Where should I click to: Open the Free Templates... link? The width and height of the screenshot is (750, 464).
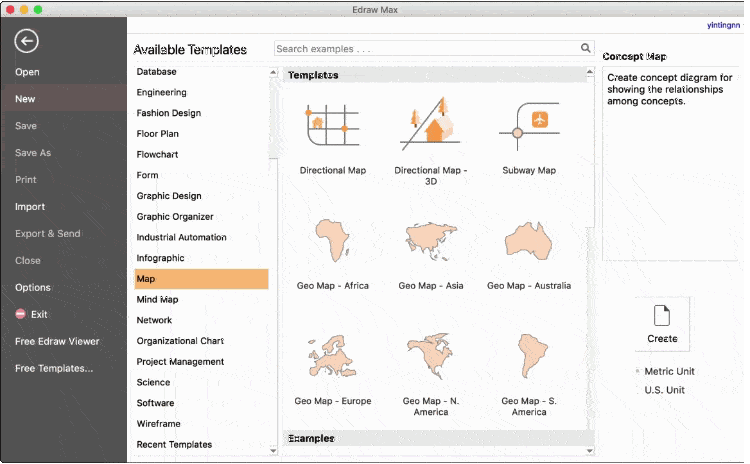coord(54,368)
